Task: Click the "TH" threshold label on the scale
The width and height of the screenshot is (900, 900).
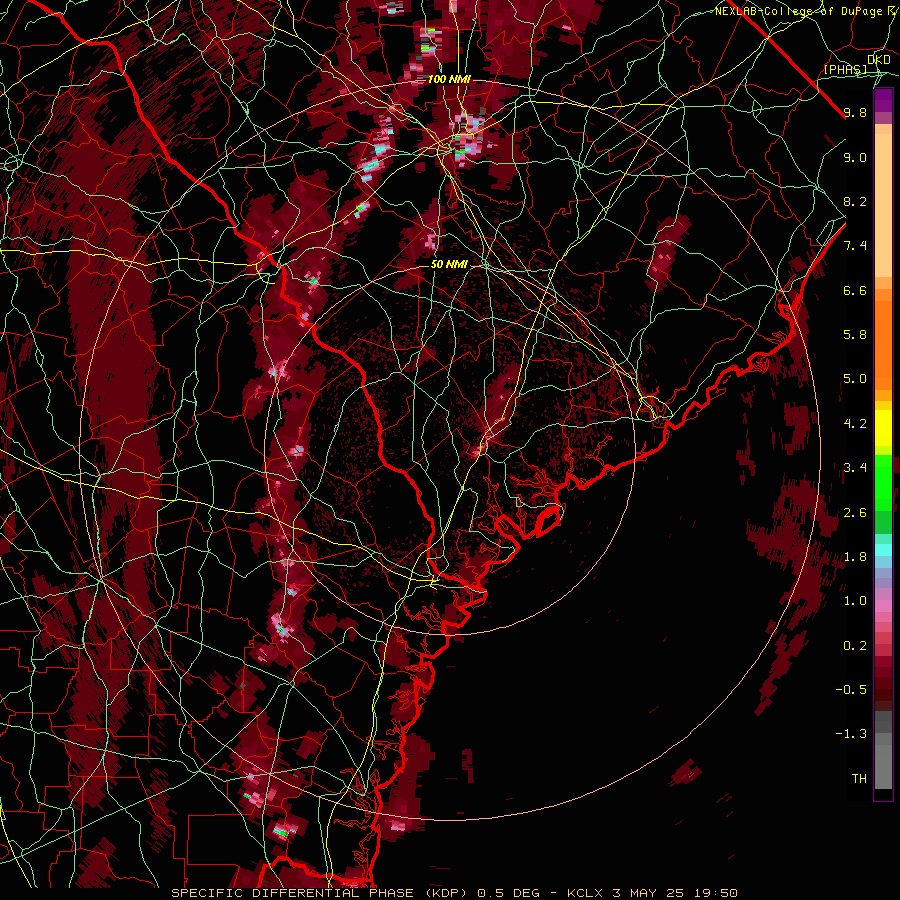Action: click(859, 779)
